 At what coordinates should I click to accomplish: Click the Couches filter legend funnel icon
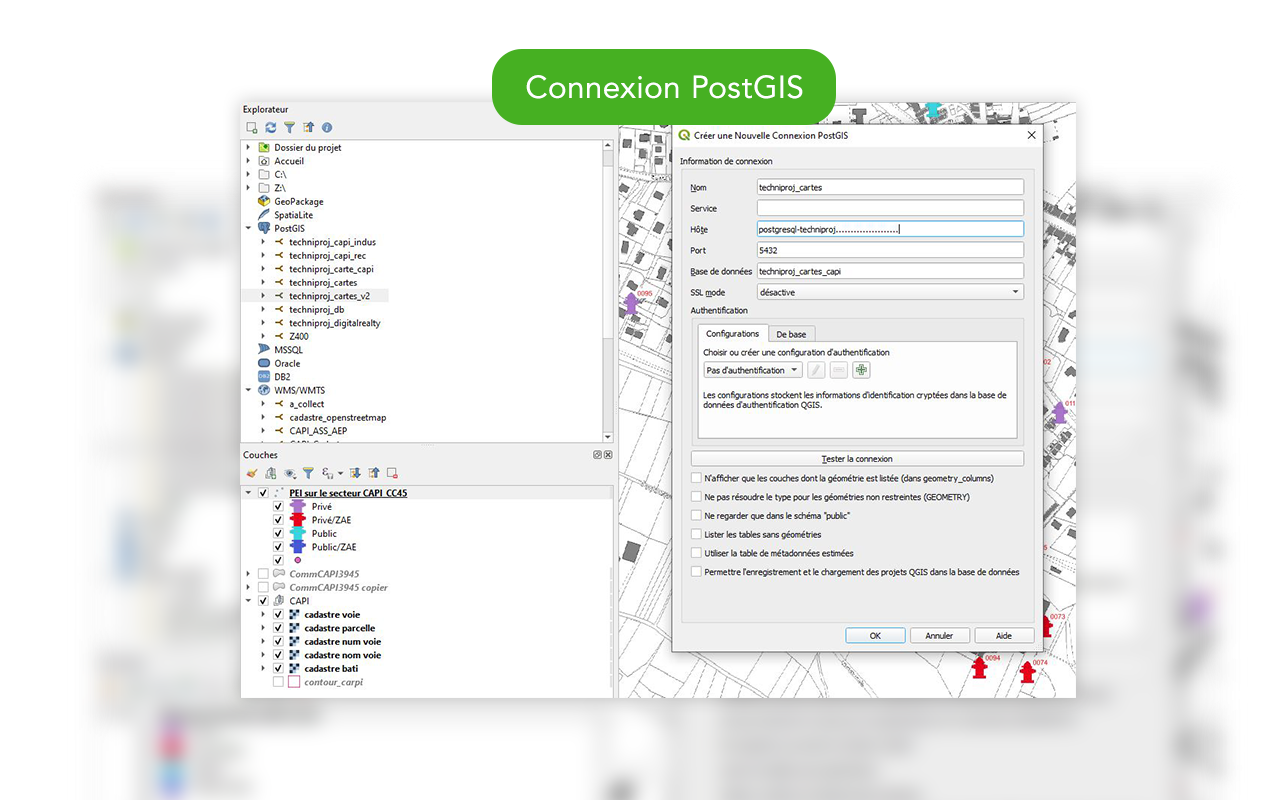pos(308,473)
